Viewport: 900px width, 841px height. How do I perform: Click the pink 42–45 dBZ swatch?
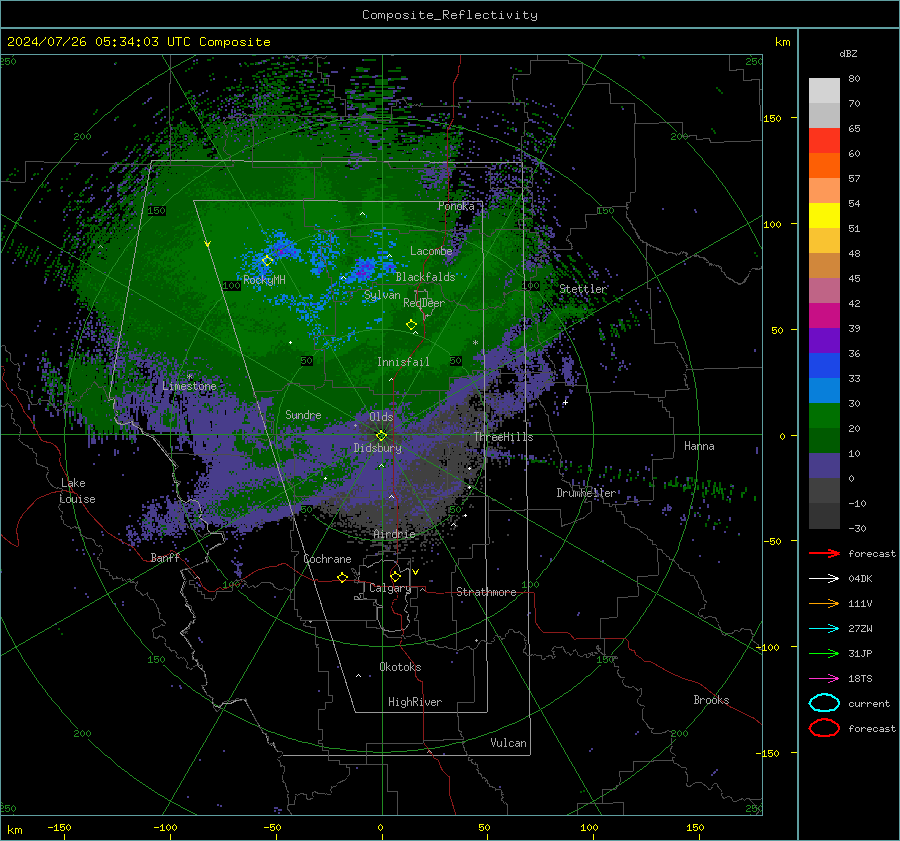(824, 291)
